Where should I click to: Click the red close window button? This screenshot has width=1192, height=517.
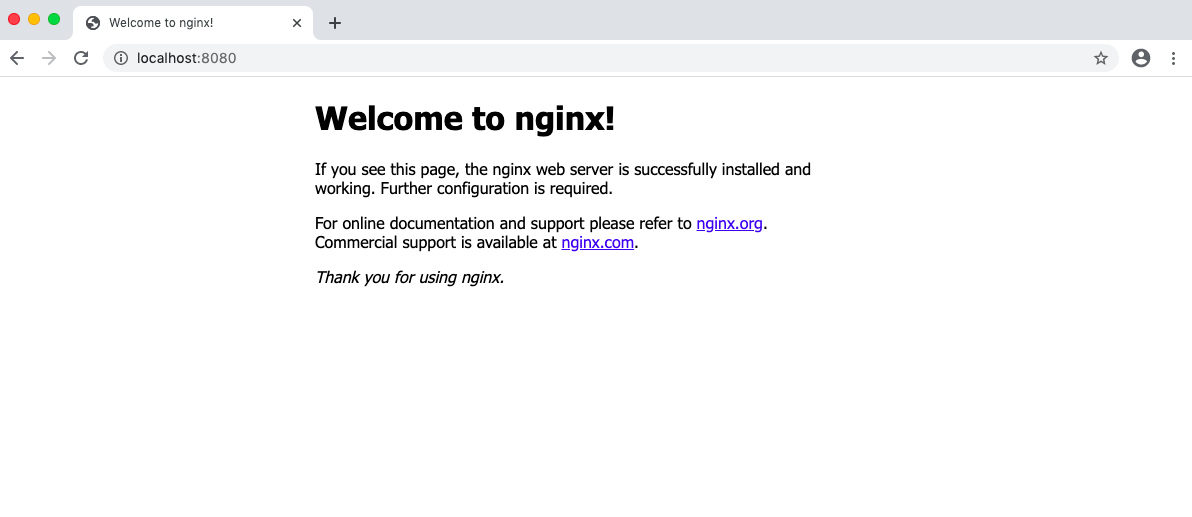click(x=14, y=19)
